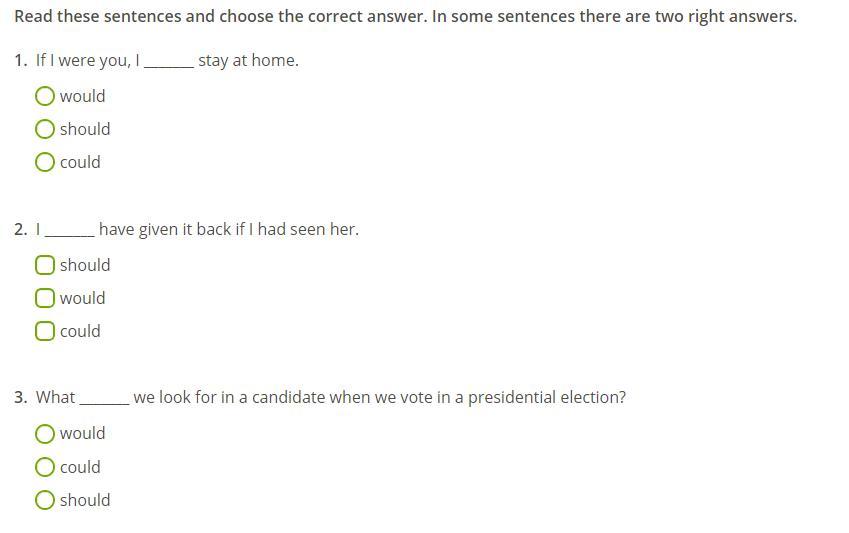The height and width of the screenshot is (533, 849).
Task: Click the 'stay at home.' sentence text
Action: pyautogui.click(x=248, y=60)
